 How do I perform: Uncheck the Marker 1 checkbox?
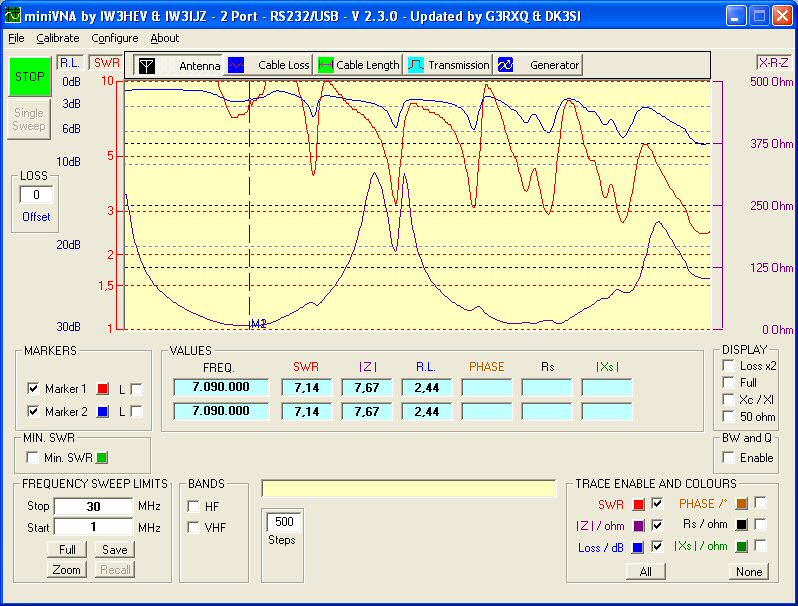pyautogui.click(x=34, y=388)
